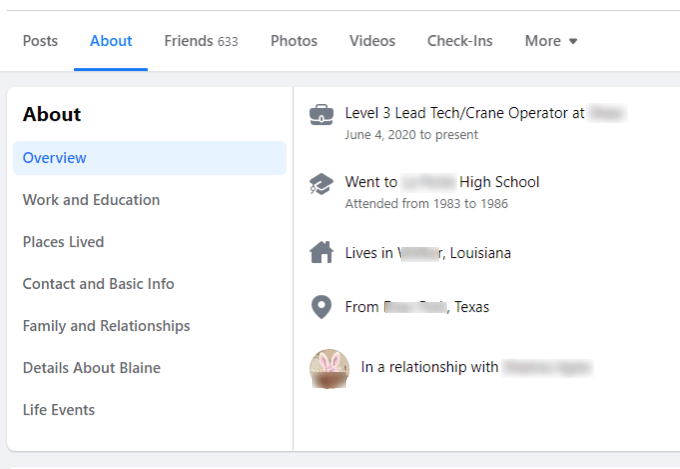680x469 pixels.
Task: Open the Videos tab
Action: pos(373,41)
